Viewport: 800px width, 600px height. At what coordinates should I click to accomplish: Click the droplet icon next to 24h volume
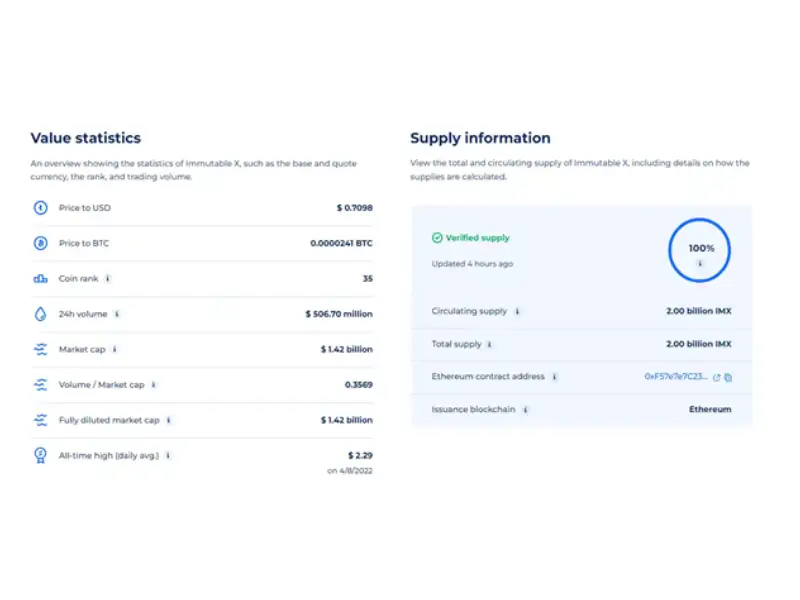(40, 314)
